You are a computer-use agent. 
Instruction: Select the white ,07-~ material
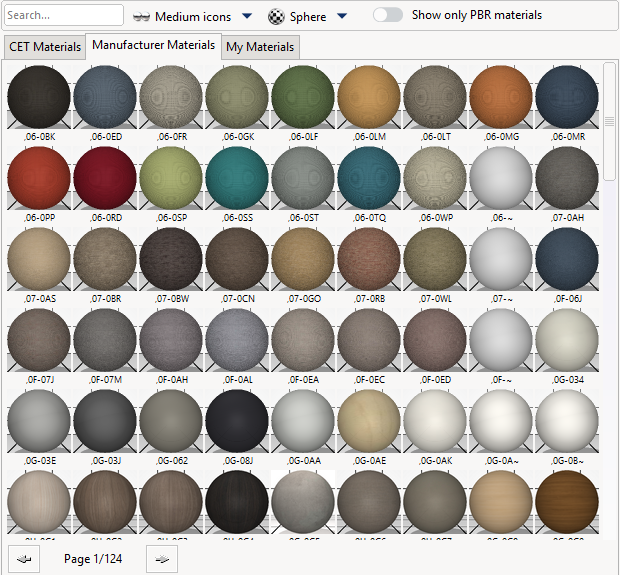tap(501, 259)
